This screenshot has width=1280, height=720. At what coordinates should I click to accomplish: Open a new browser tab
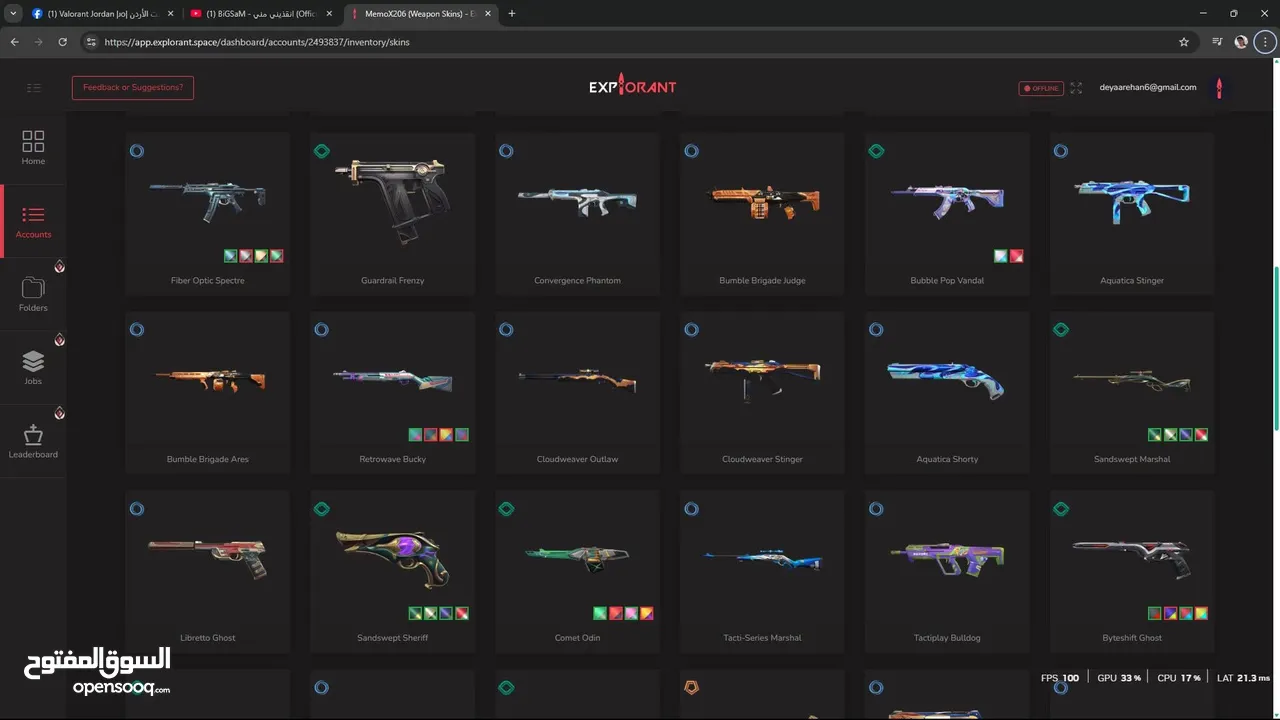click(x=512, y=14)
